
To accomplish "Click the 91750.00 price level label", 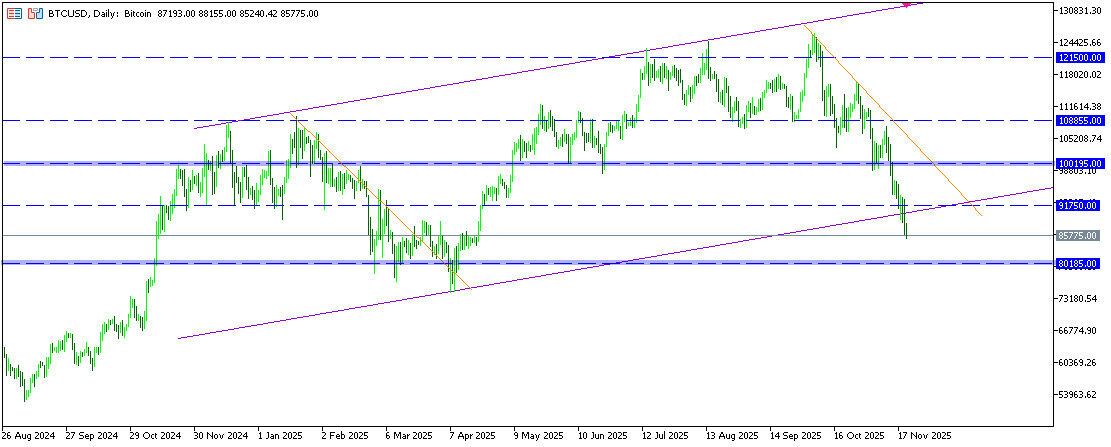I will click(1078, 205).
